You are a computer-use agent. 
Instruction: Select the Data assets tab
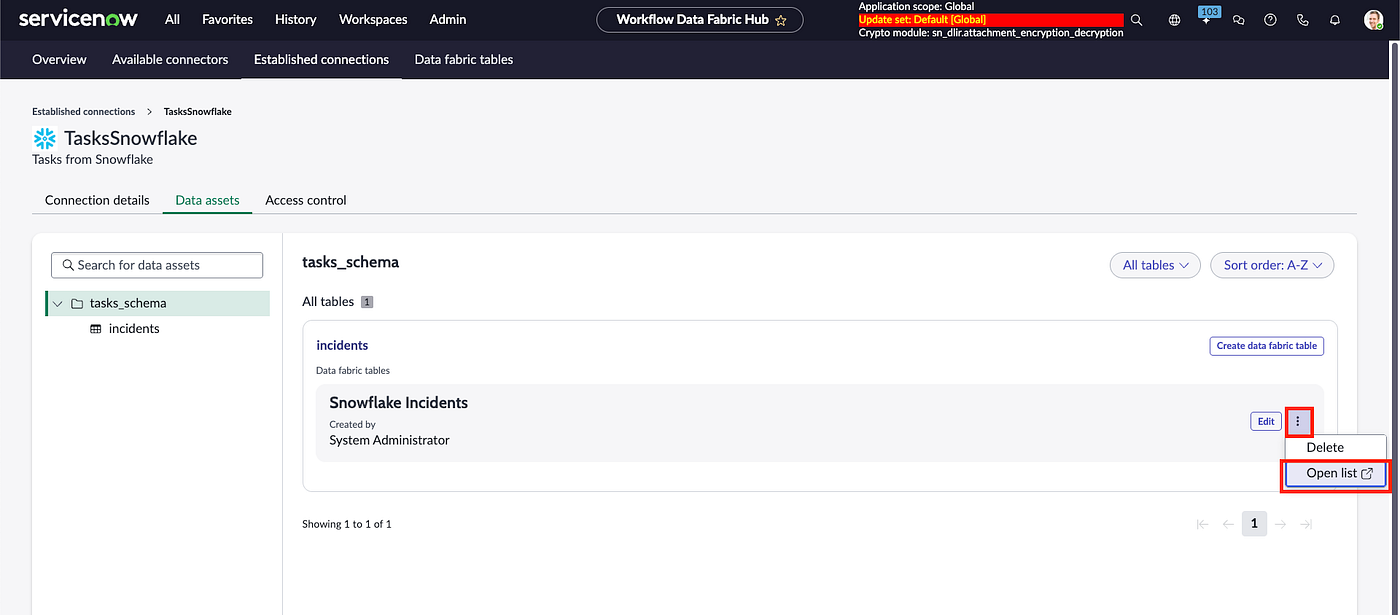[207, 200]
